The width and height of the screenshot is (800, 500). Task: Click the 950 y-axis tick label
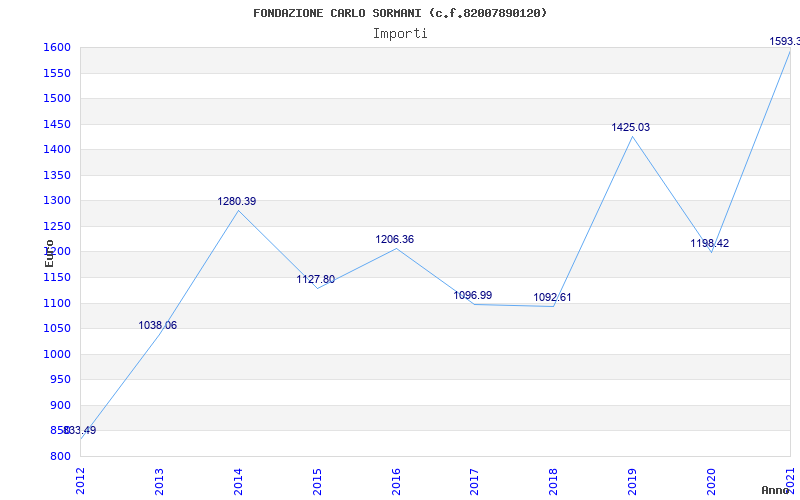[62, 380]
